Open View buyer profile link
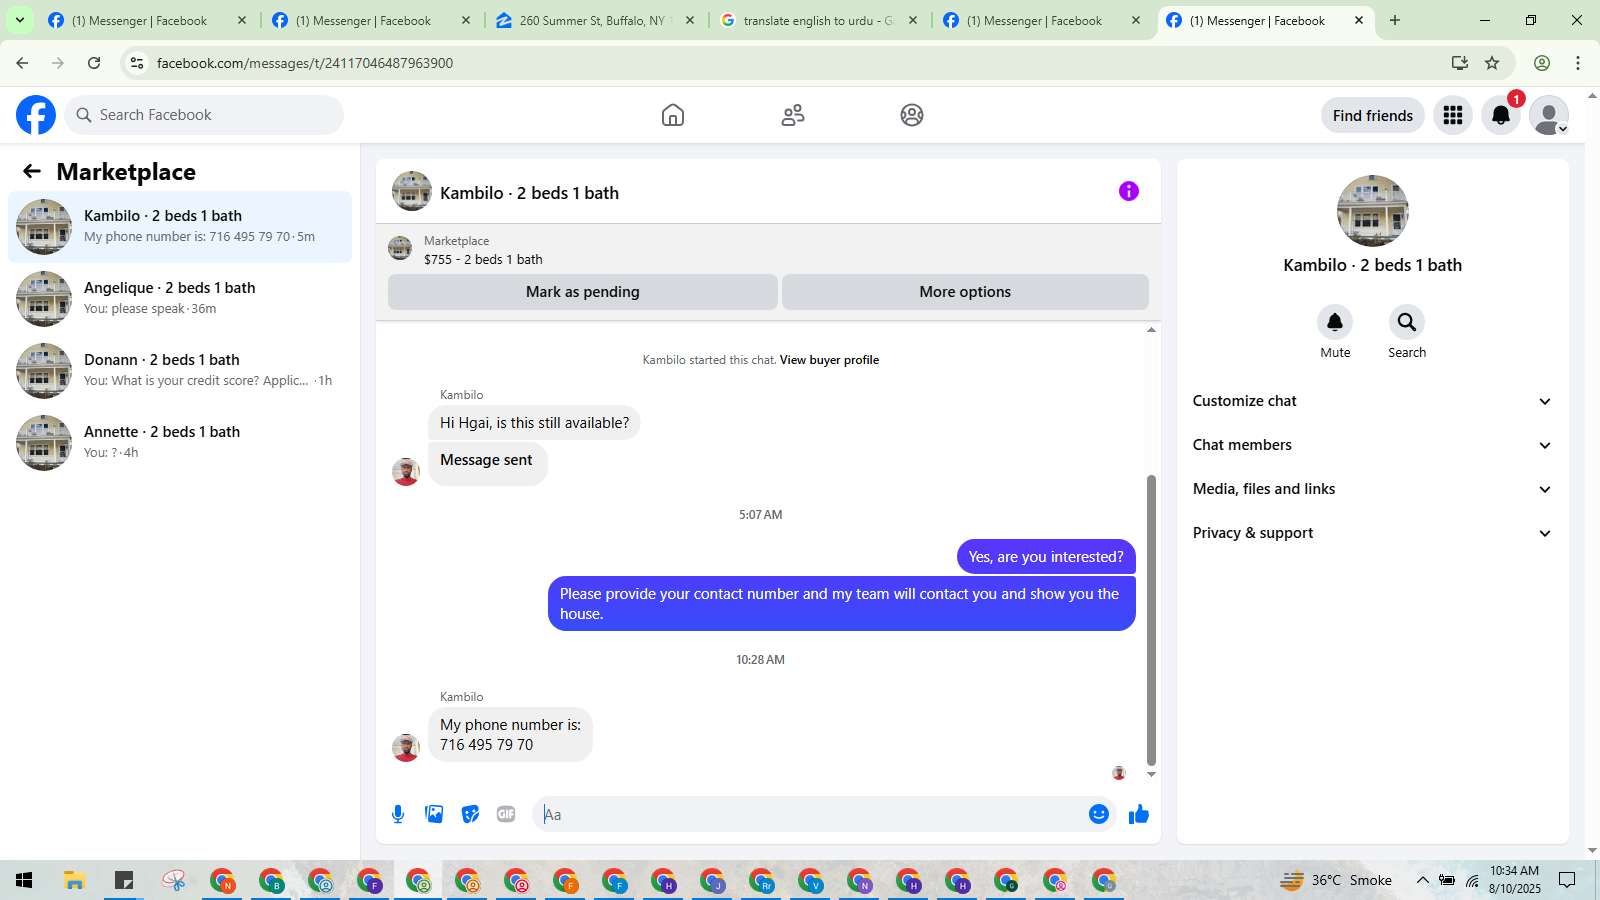 (x=829, y=360)
